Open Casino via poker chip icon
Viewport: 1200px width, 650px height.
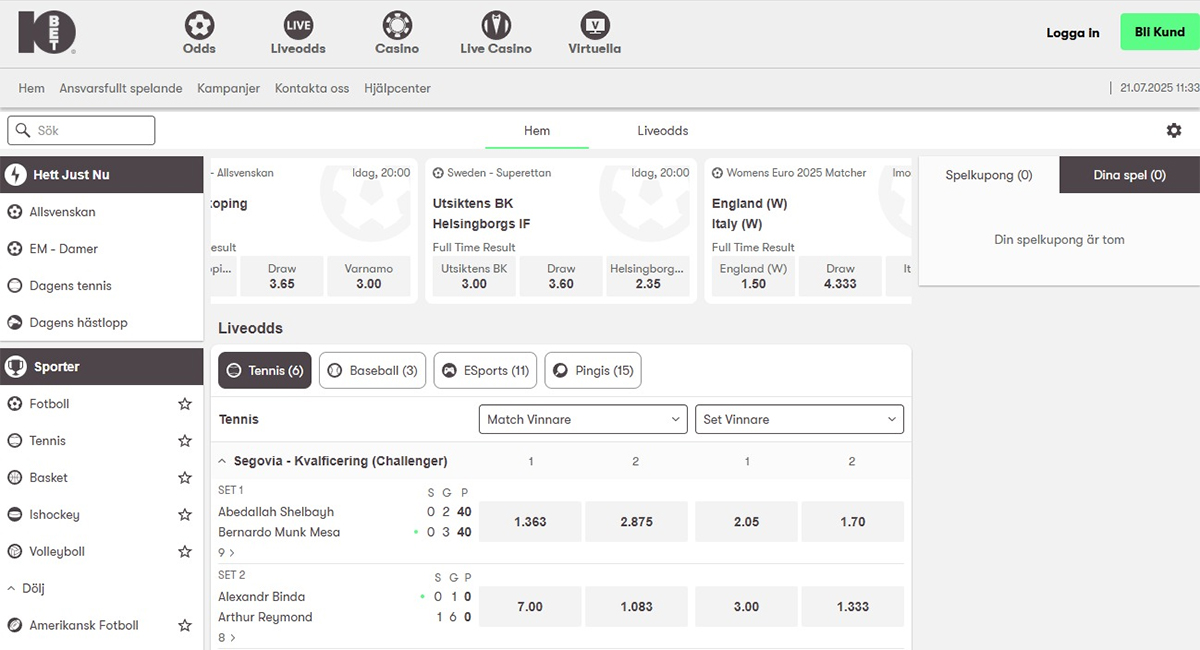pyautogui.click(x=397, y=25)
